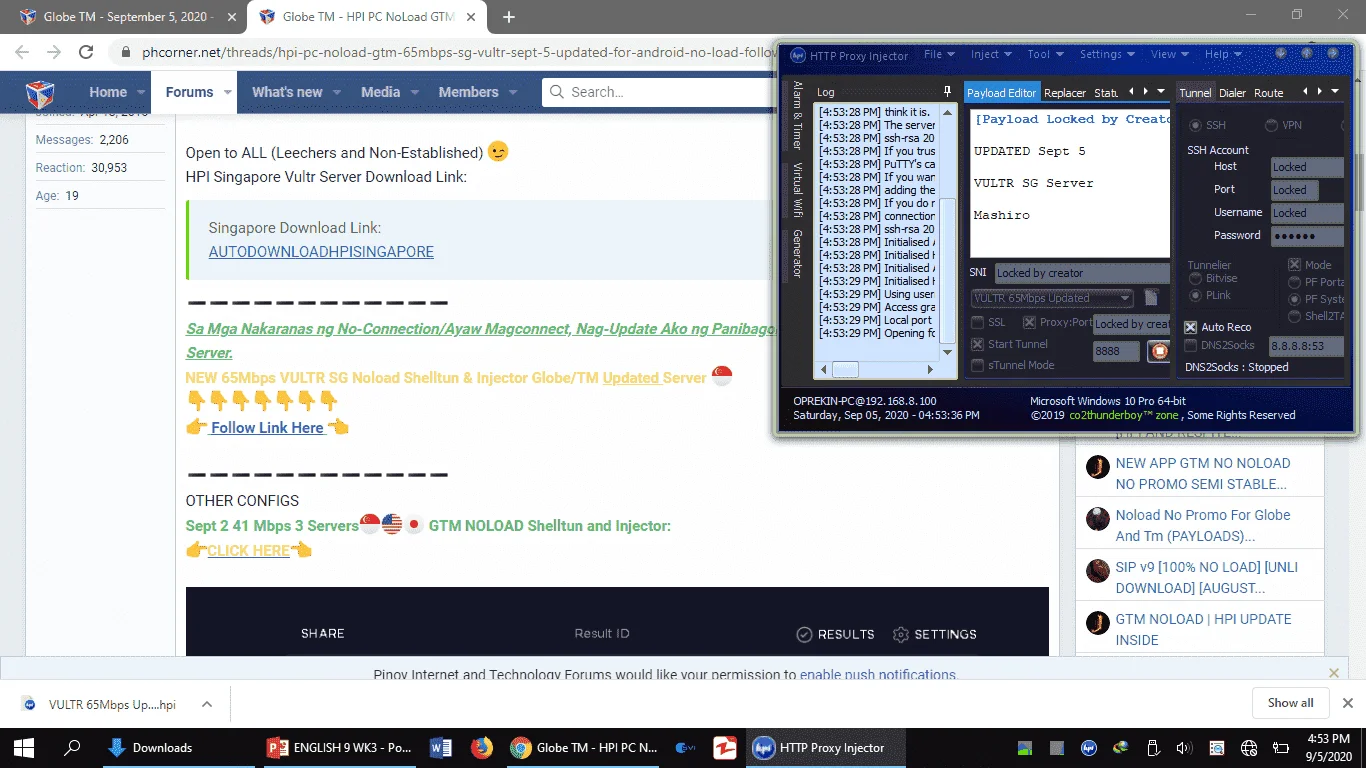
Task: Select the Bitvise tunnelier option
Action: (x=1195, y=279)
